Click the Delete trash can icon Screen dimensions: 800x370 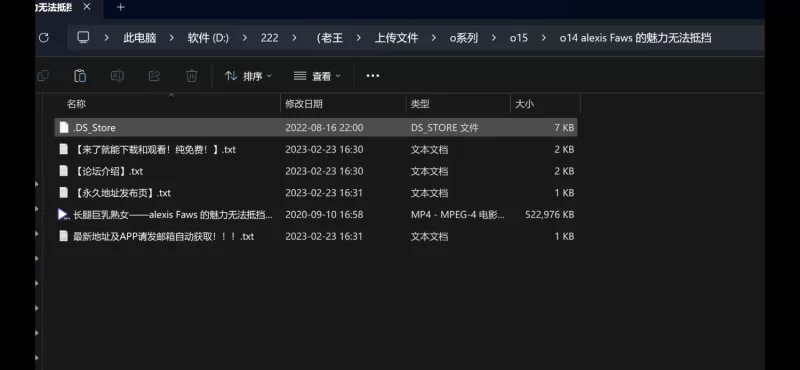click(x=191, y=76)
